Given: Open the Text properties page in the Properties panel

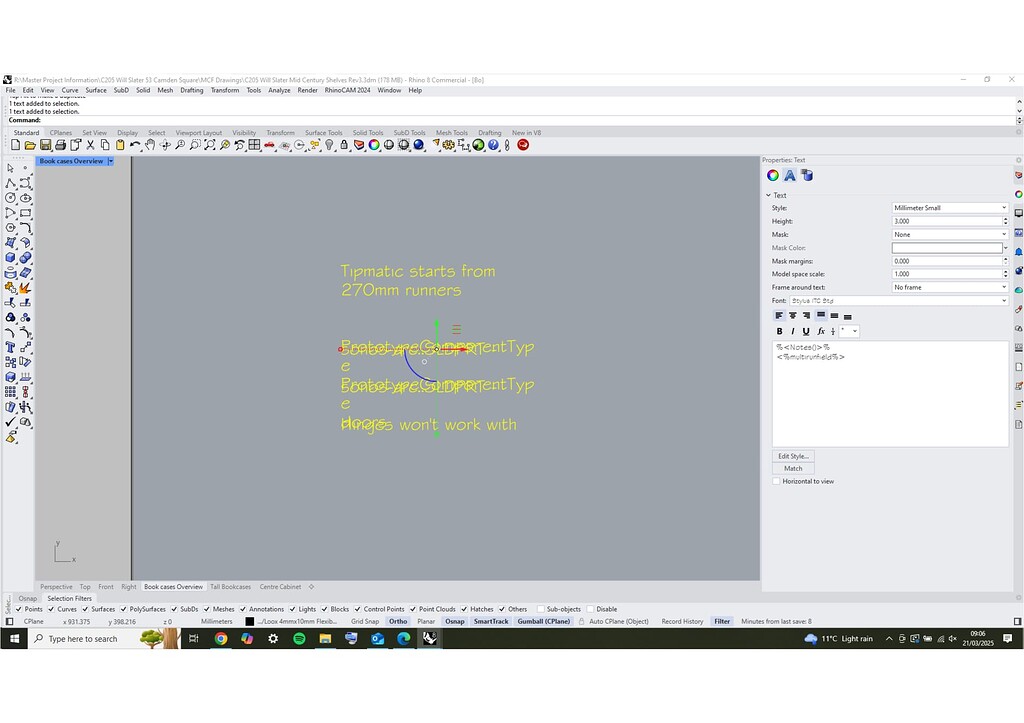Looking at the screenshot, I should tap(788, 175).
